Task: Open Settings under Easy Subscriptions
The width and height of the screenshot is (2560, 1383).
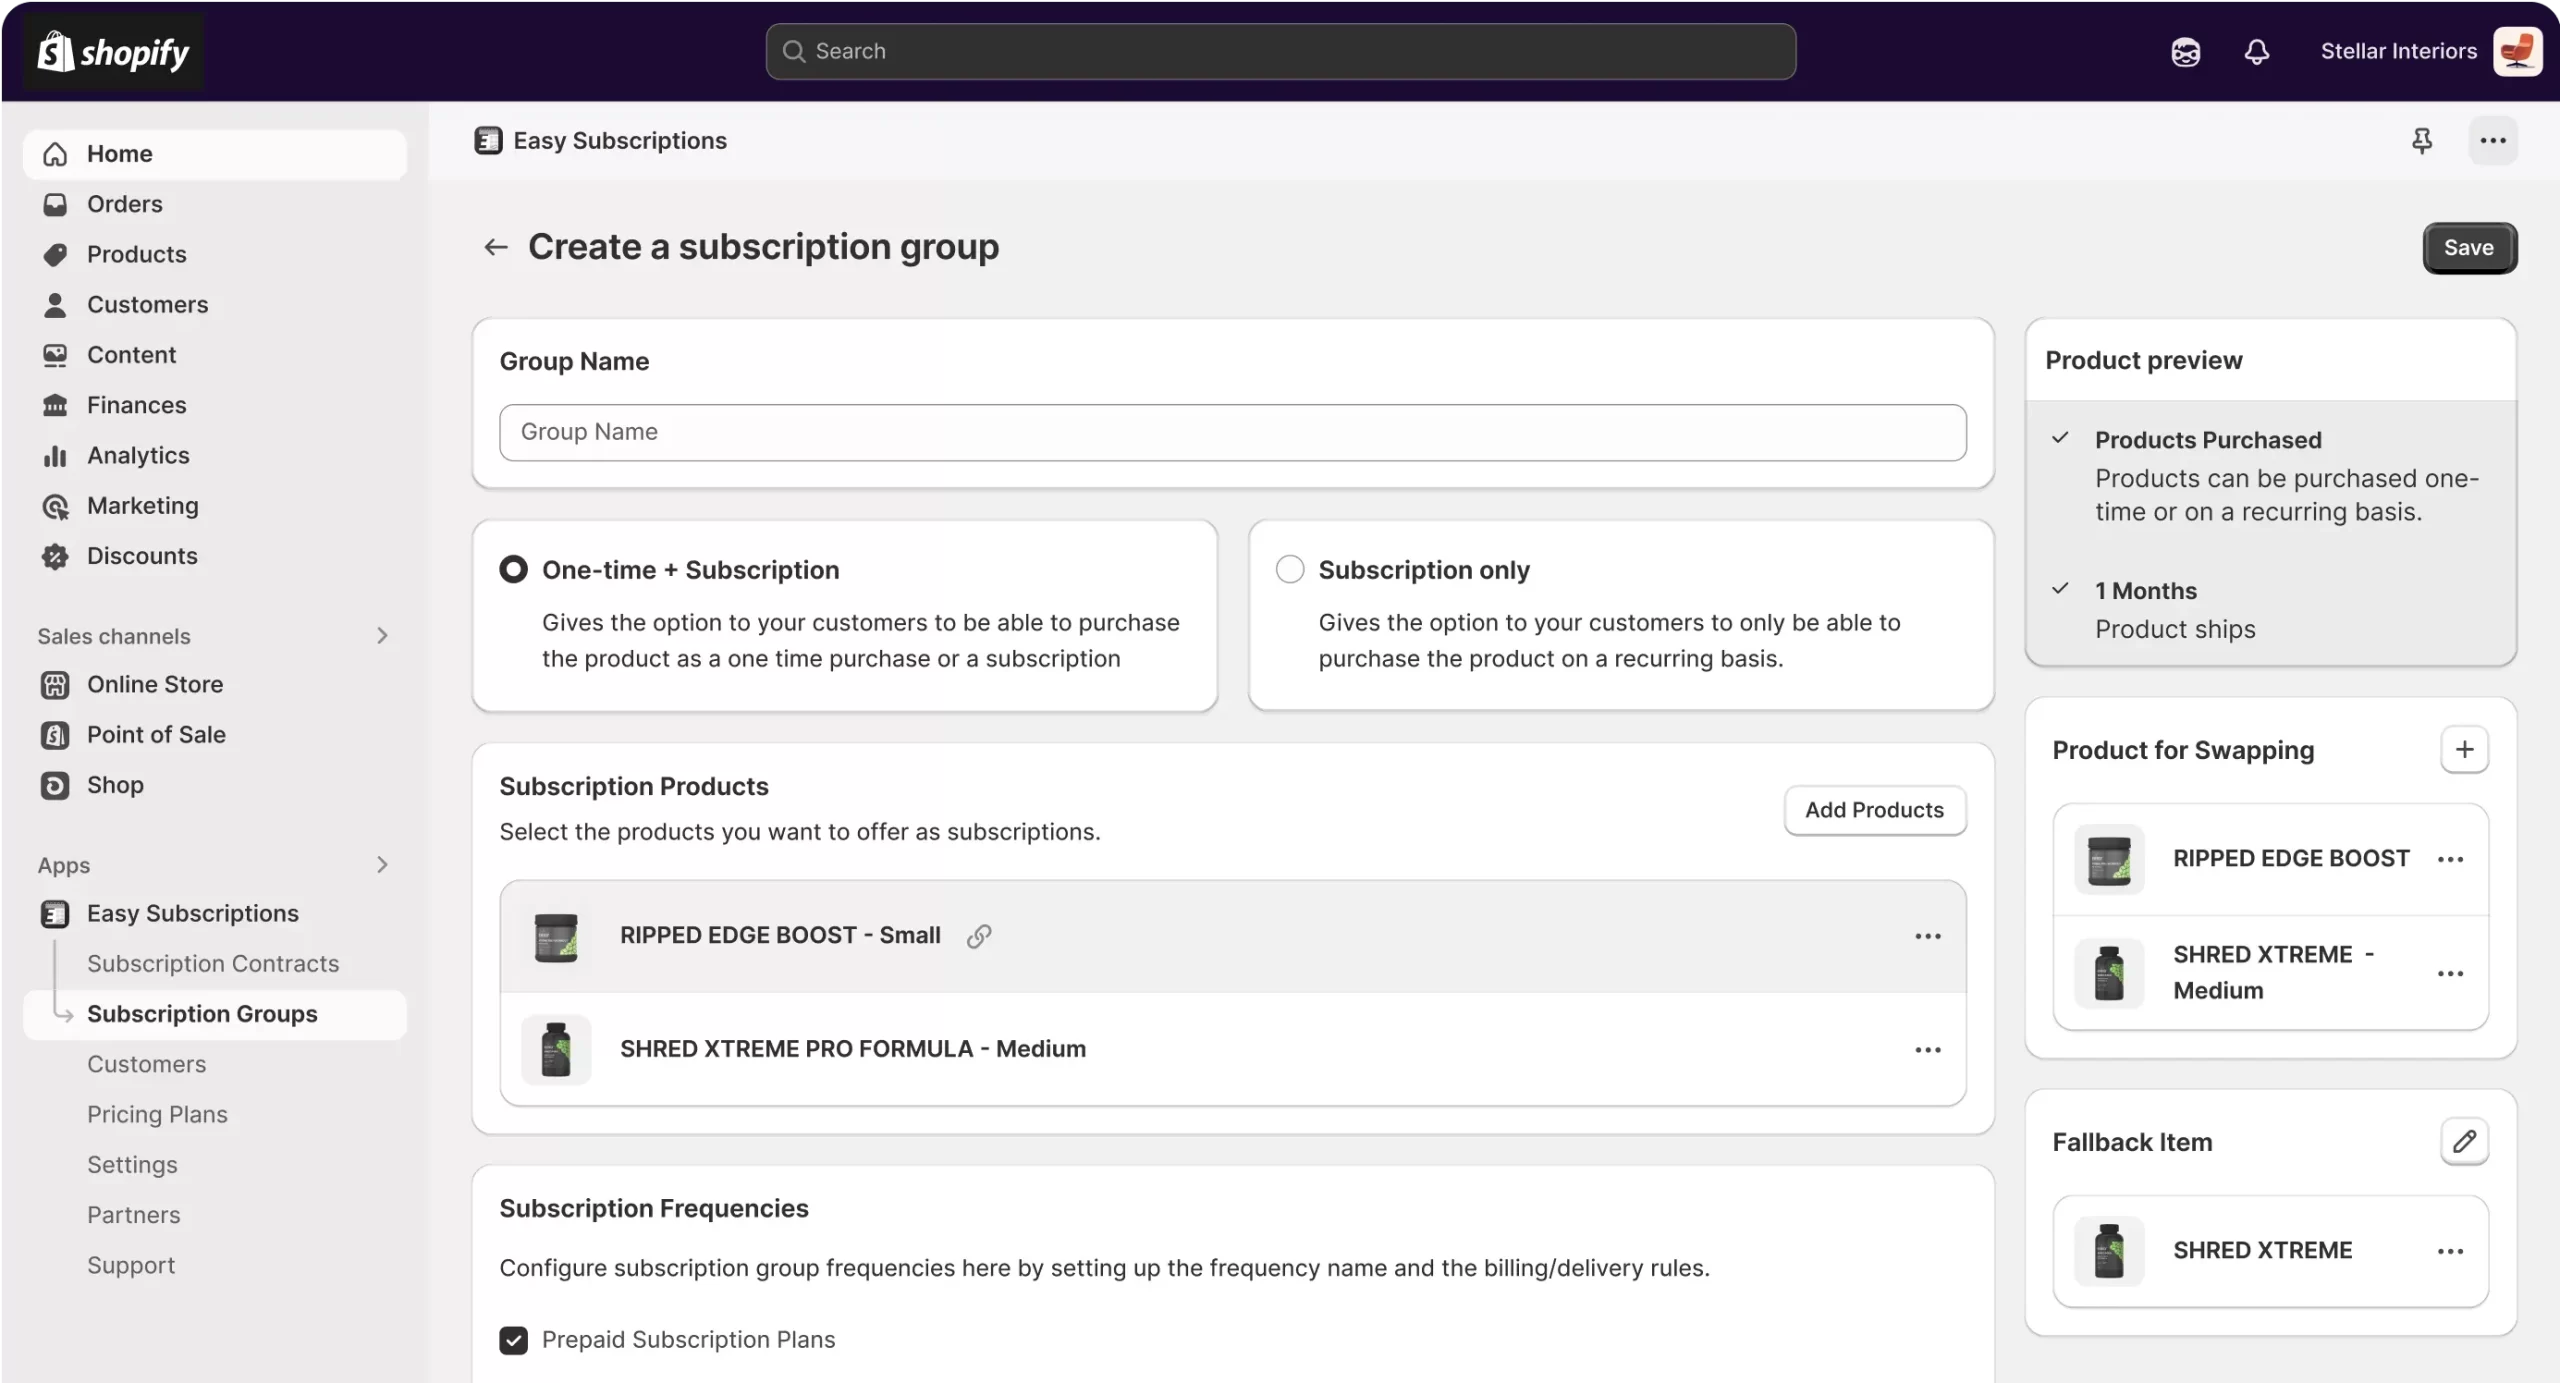Action: coord(132,1165)
